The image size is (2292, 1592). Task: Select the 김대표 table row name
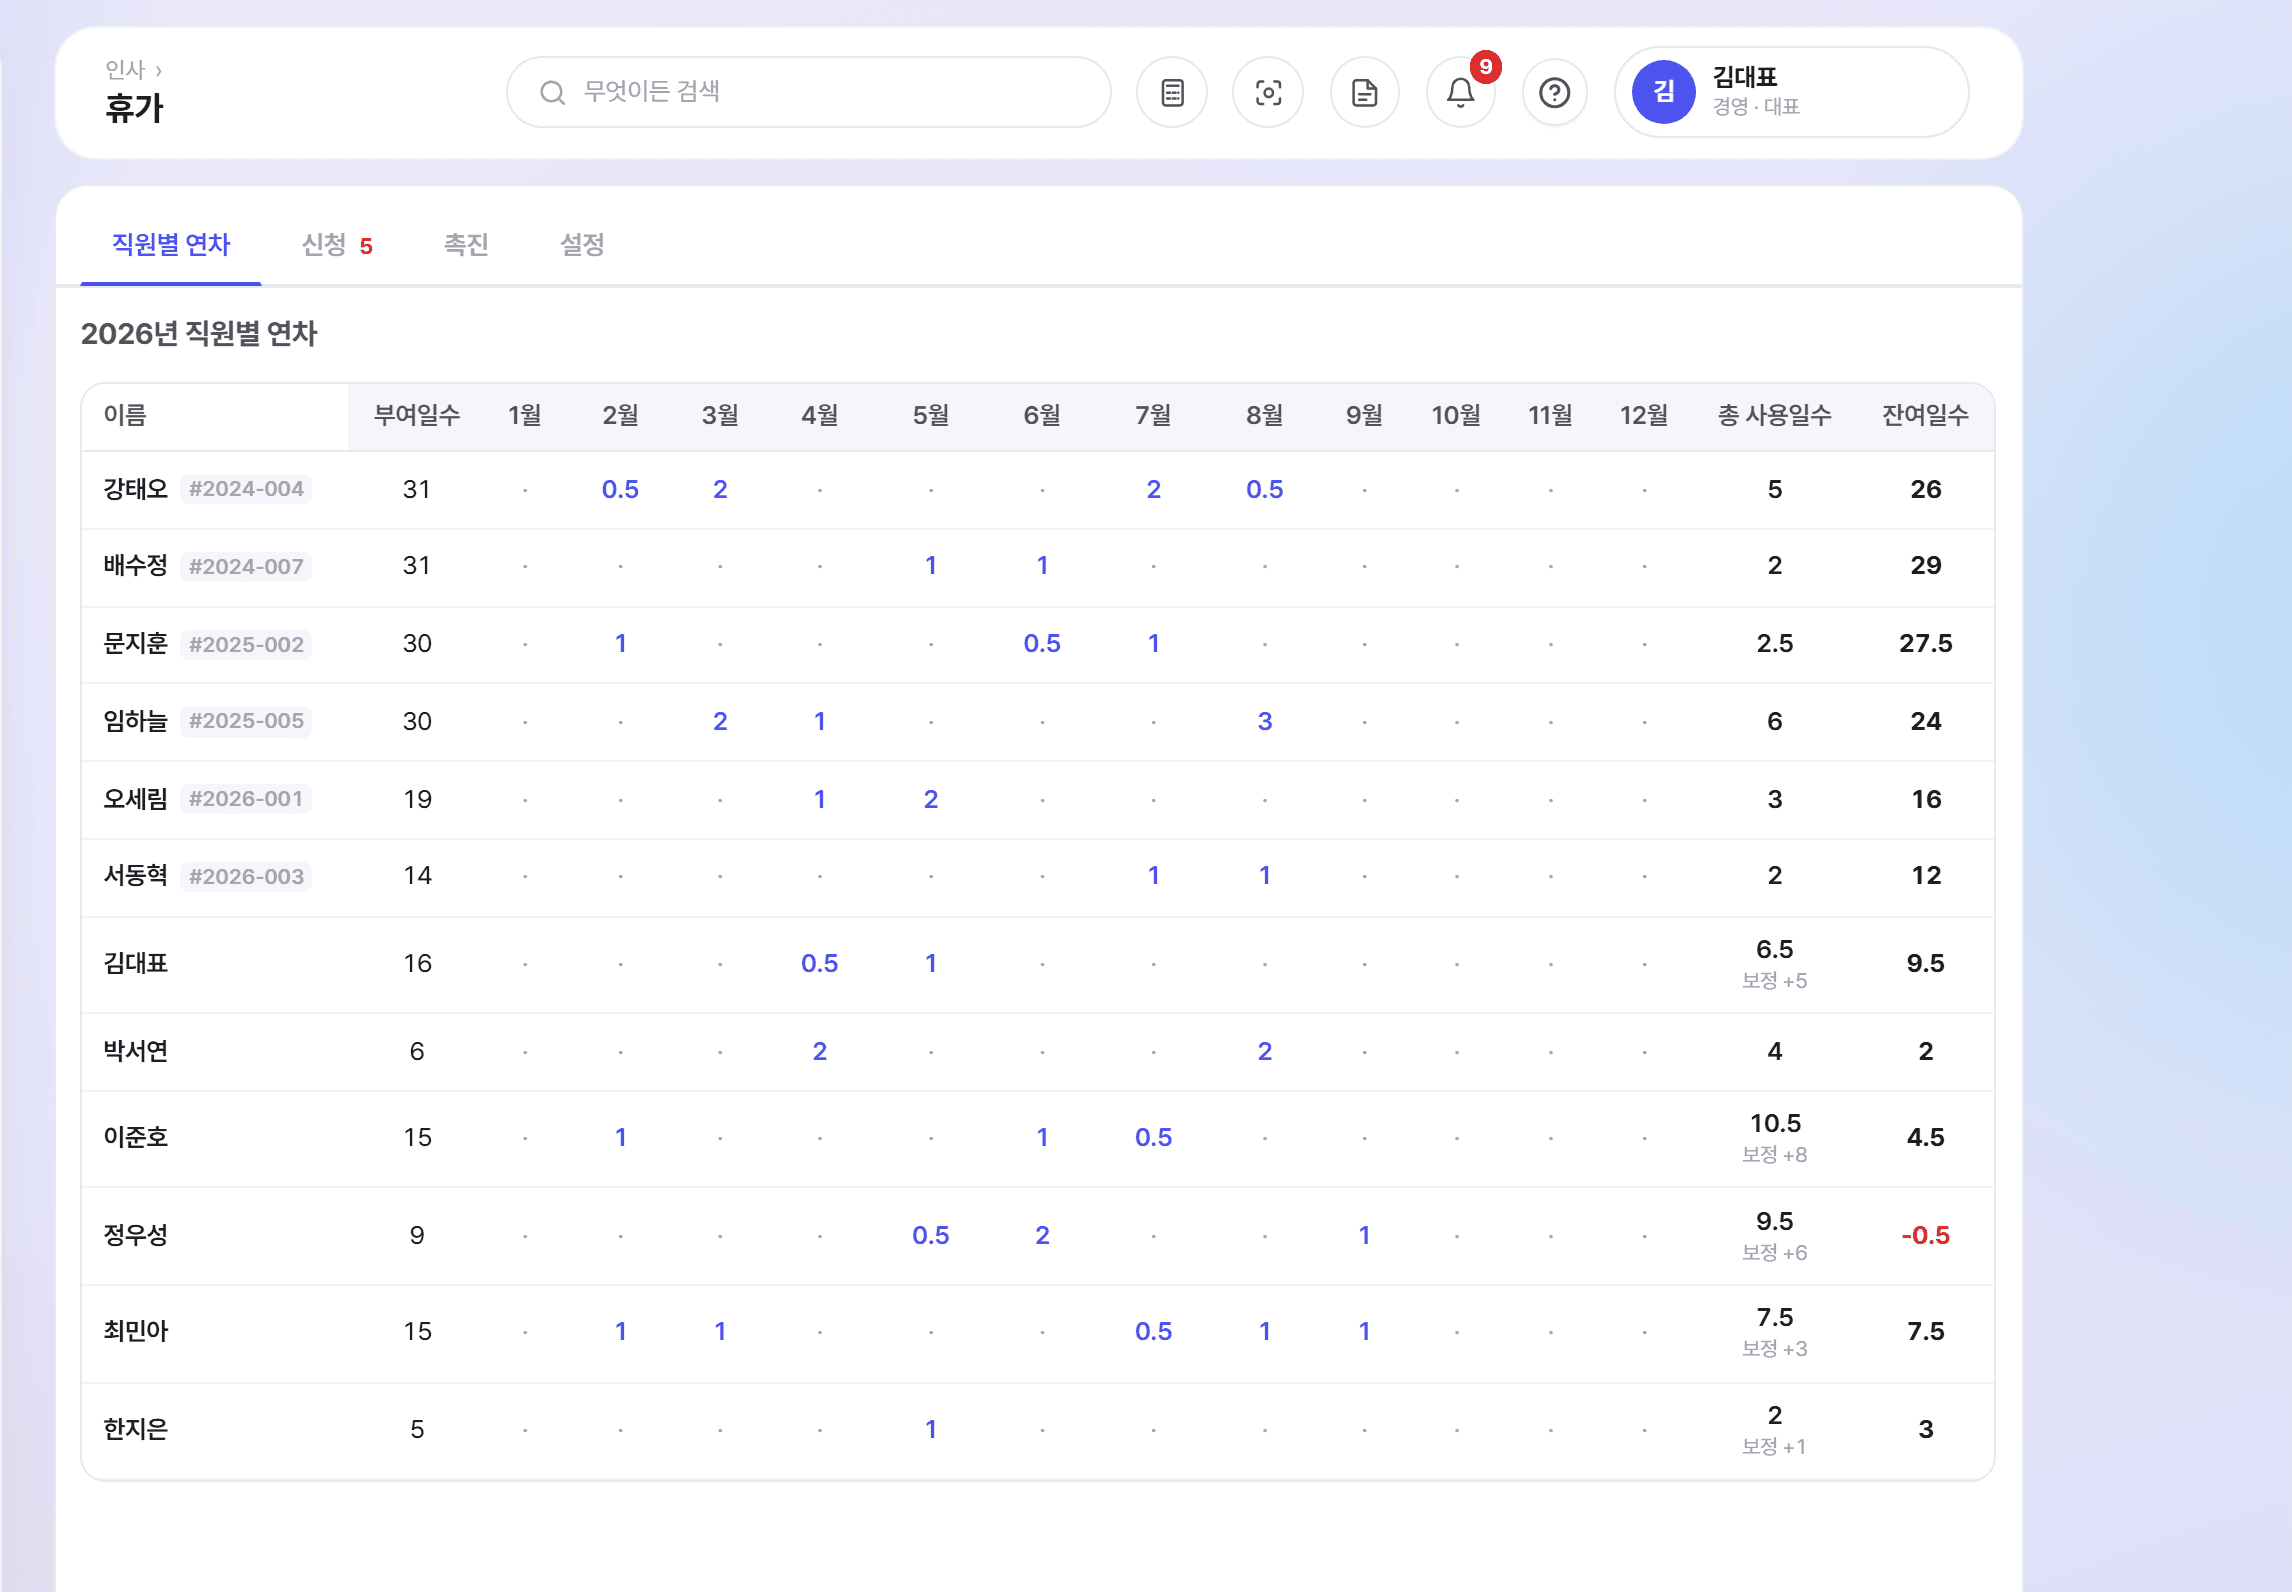136,963
